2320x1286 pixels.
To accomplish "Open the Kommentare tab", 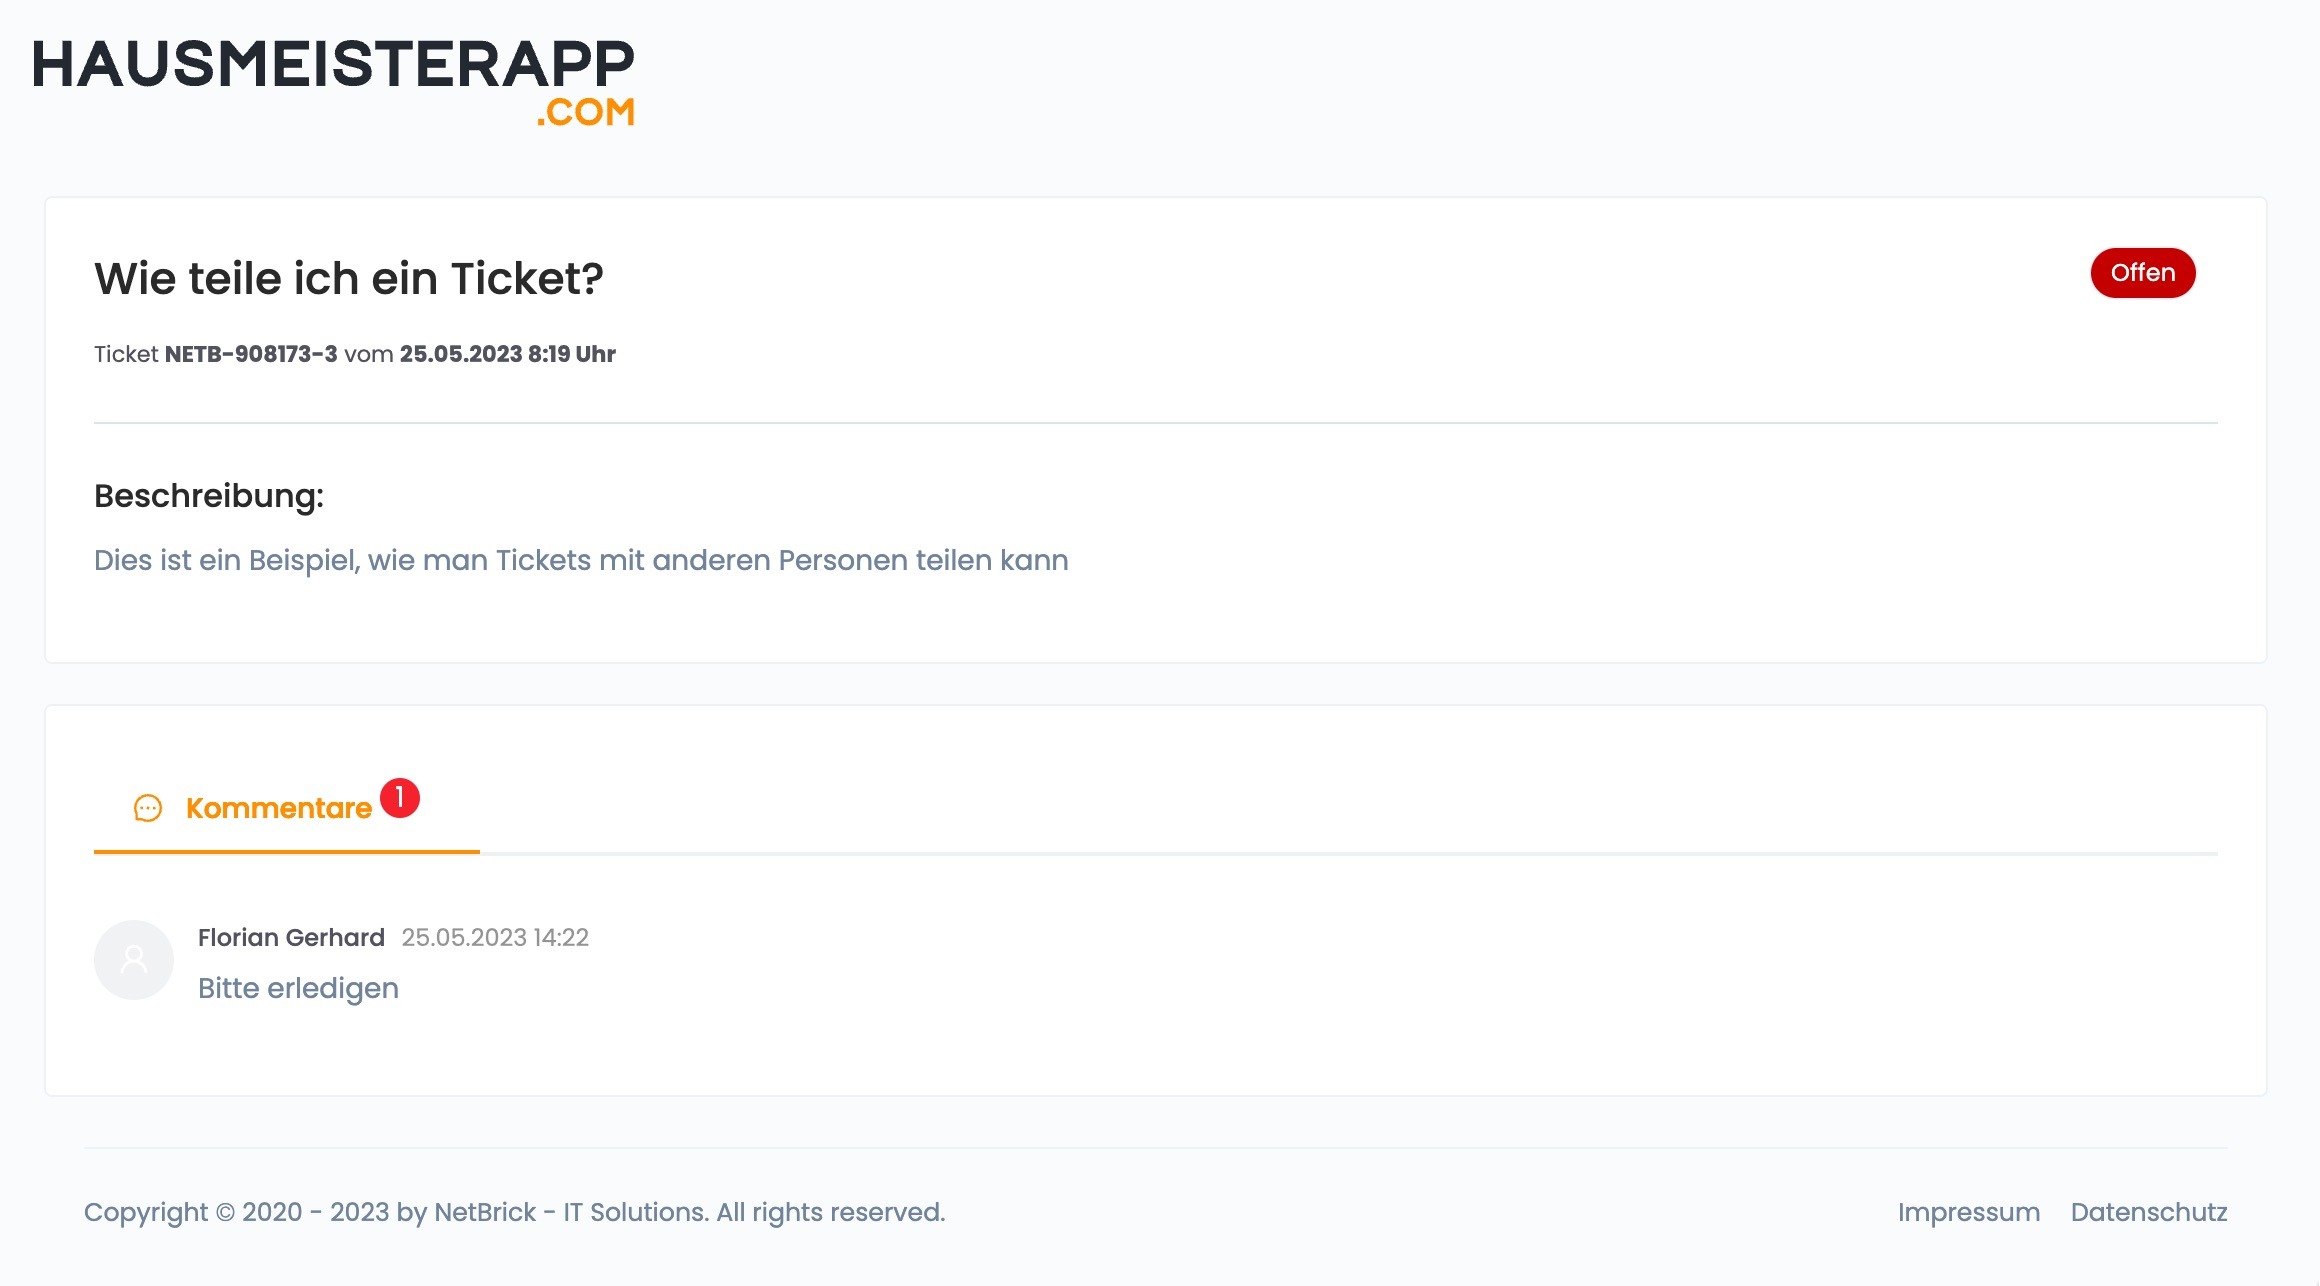I will 287,808.
